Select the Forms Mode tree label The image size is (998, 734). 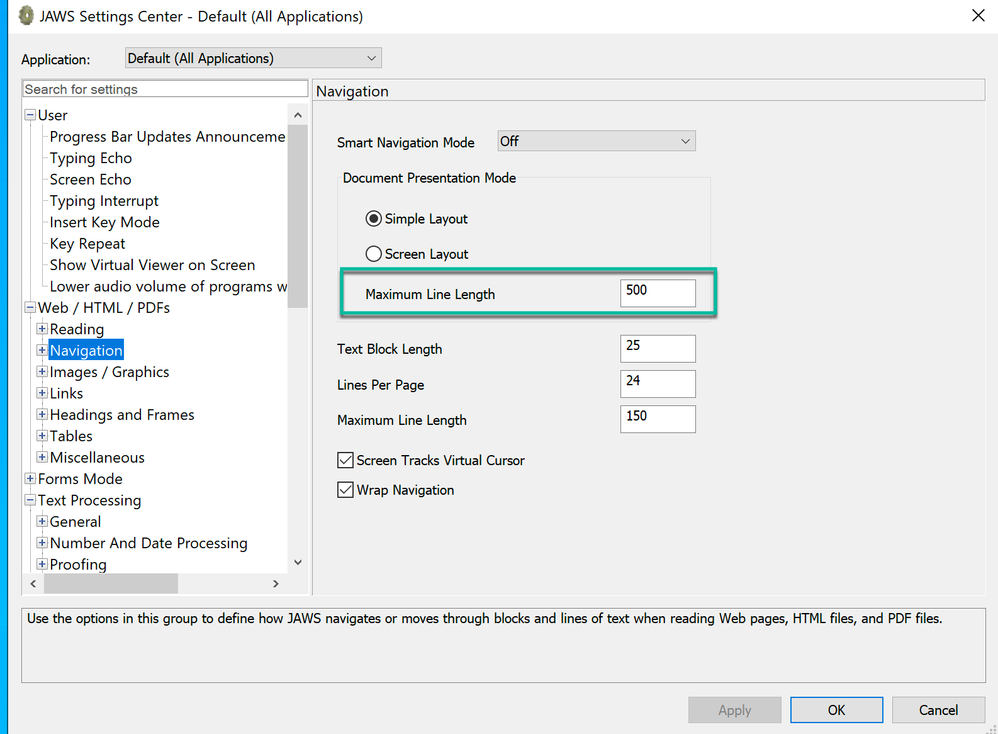tap(80, 479)
